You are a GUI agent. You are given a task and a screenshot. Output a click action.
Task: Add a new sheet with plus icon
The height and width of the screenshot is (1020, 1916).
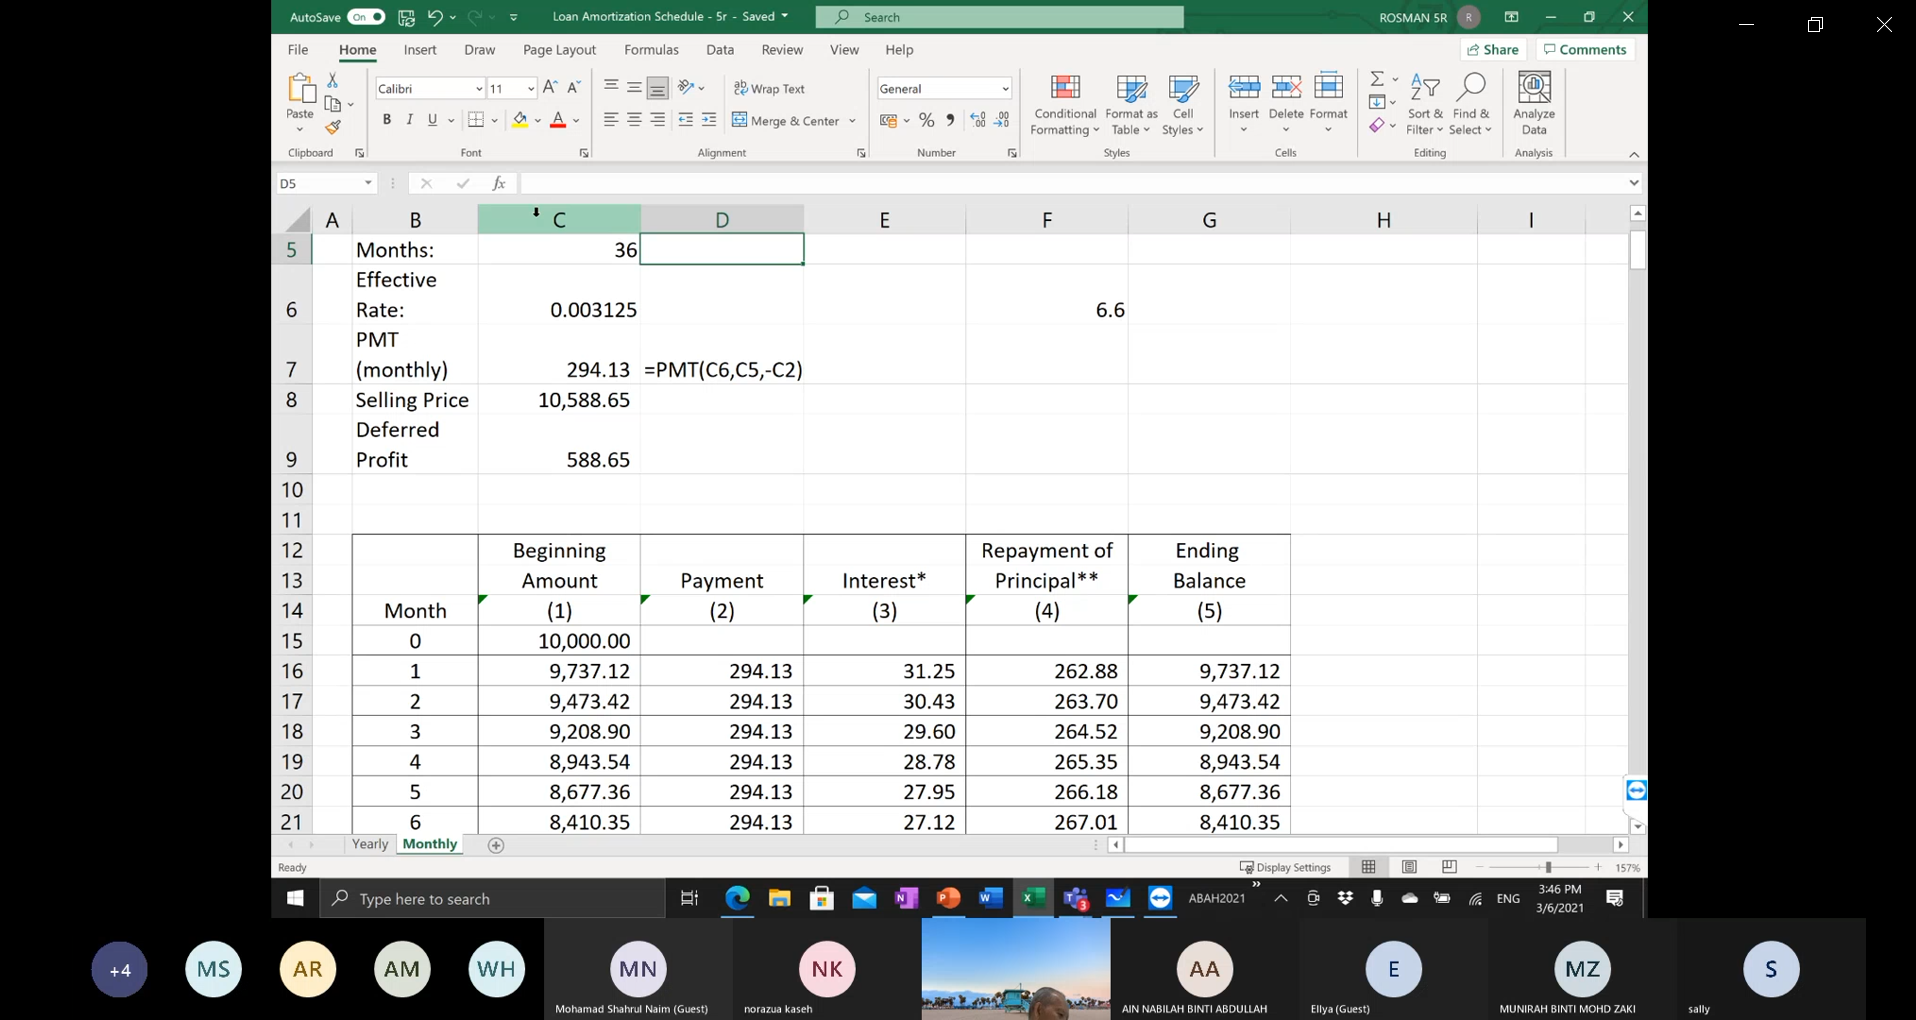coord(496,845)
